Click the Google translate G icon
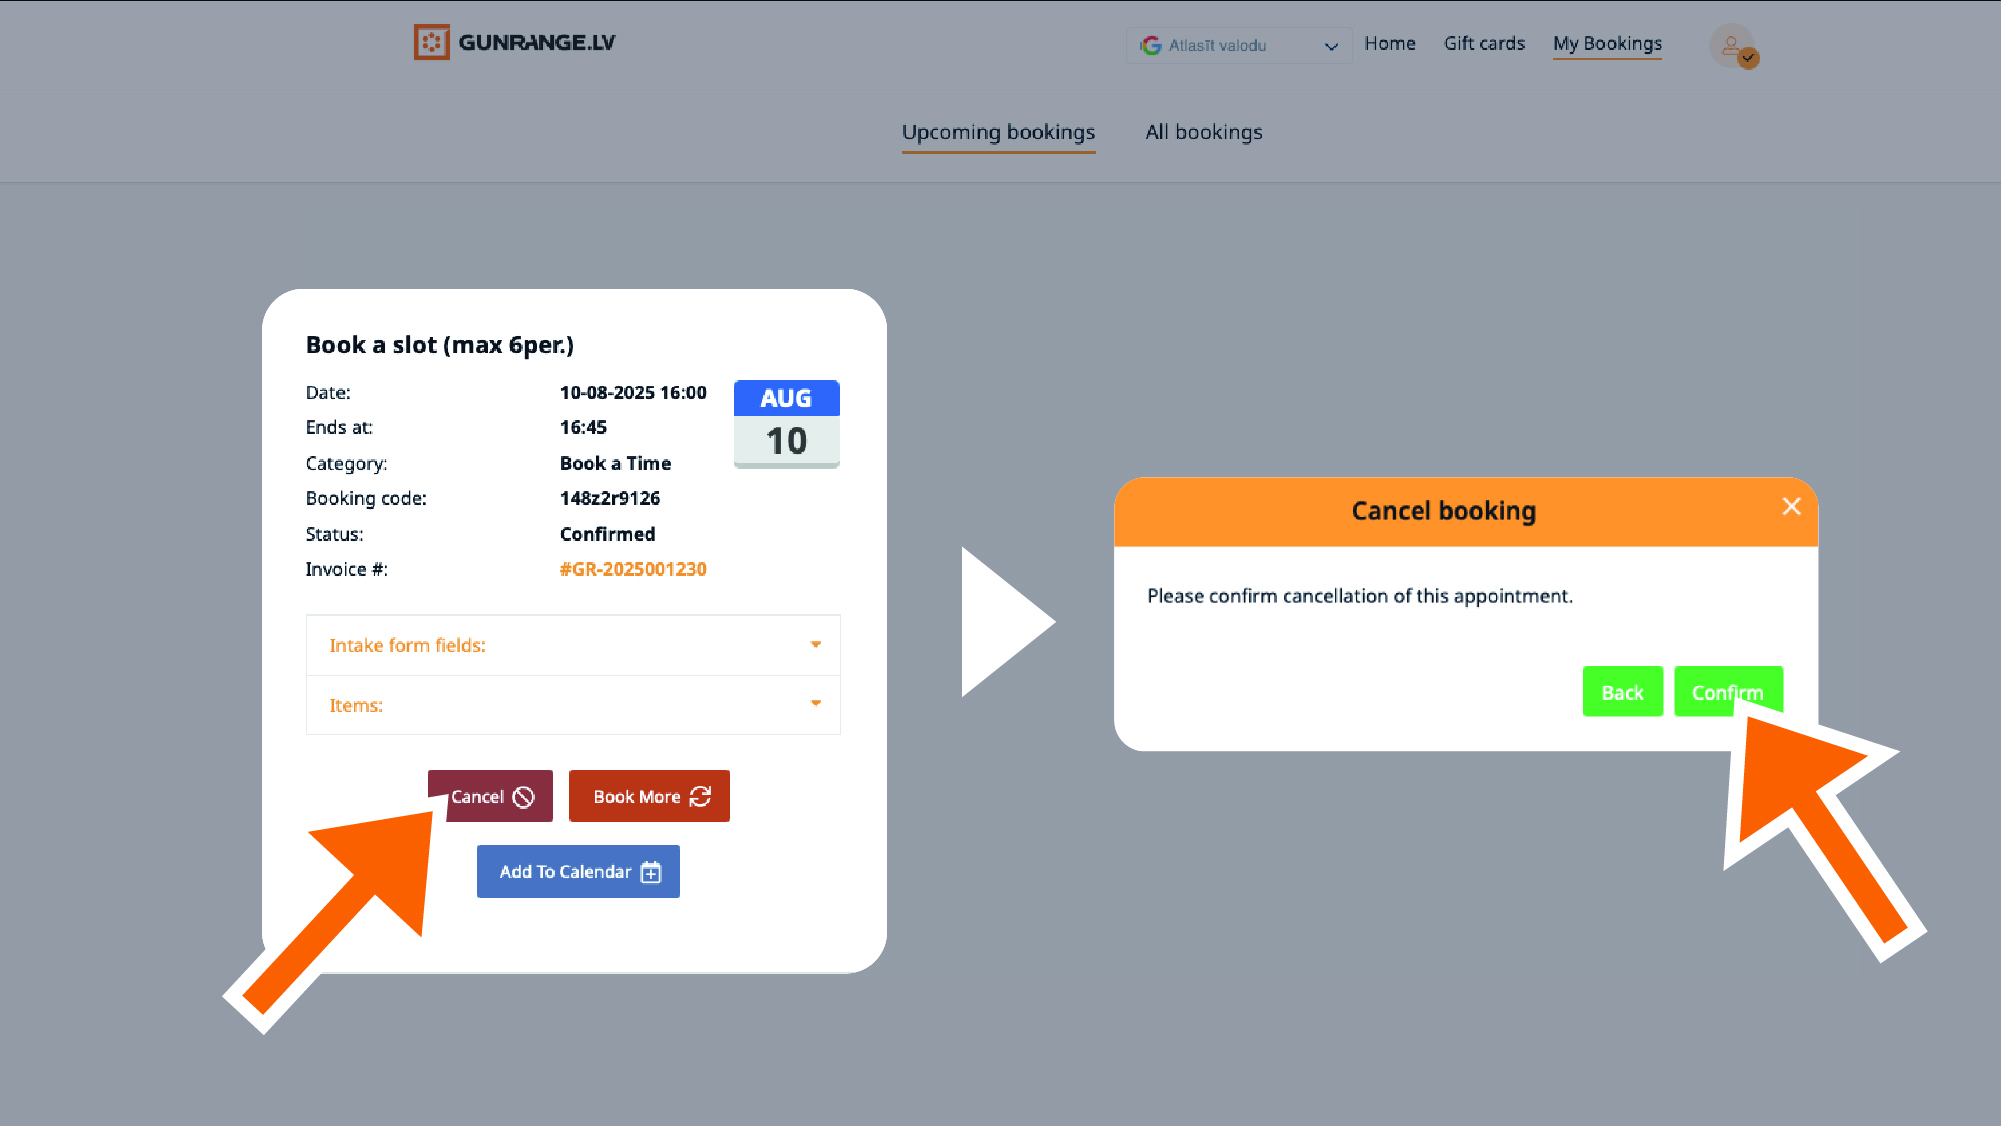Viewport: 2001px width, 1126px height. (x=1151, y=45)
